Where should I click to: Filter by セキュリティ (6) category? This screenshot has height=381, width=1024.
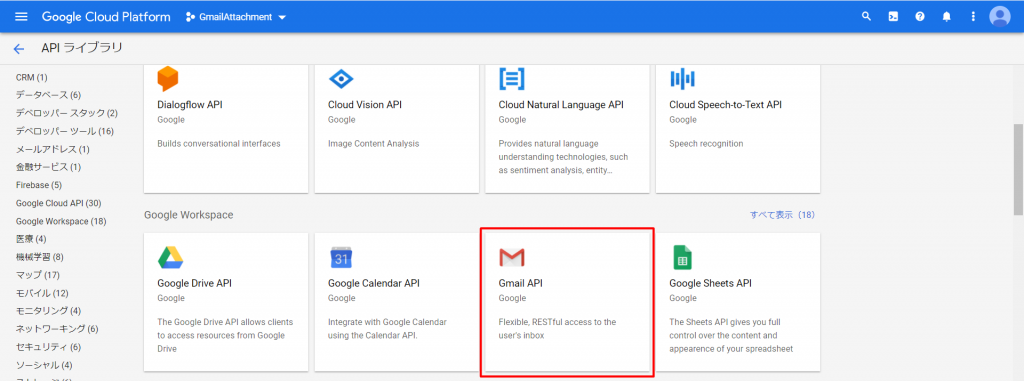[48, 347]
